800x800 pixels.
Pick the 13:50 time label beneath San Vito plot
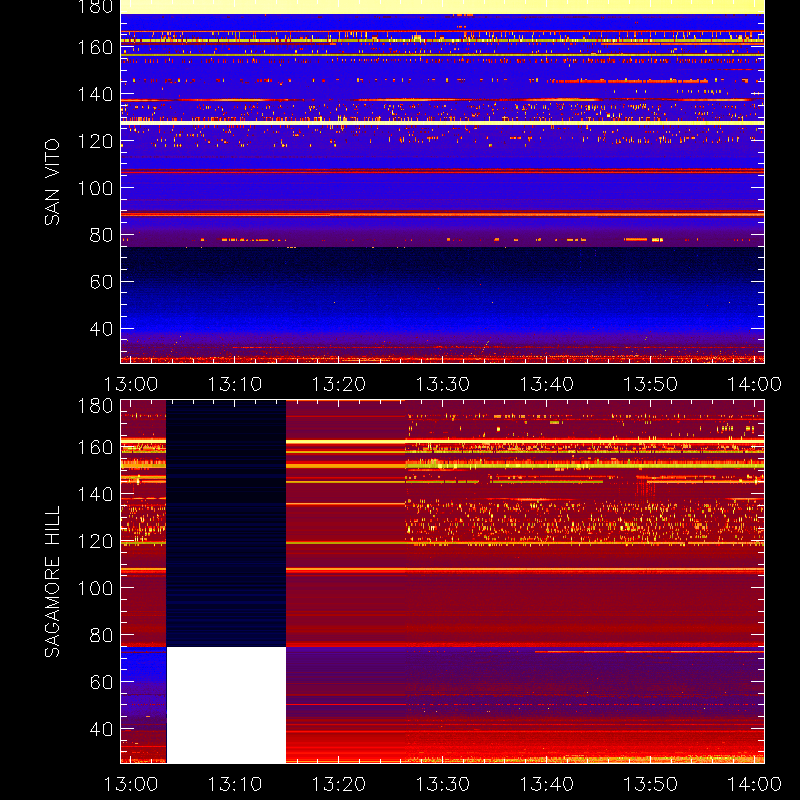tap(651, 384)
